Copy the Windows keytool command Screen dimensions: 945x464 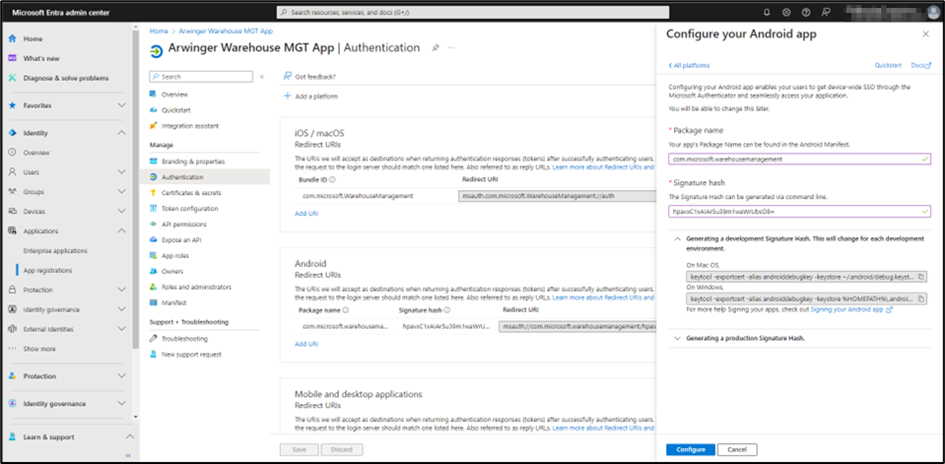pyautogui.click(x=921, y=298)
